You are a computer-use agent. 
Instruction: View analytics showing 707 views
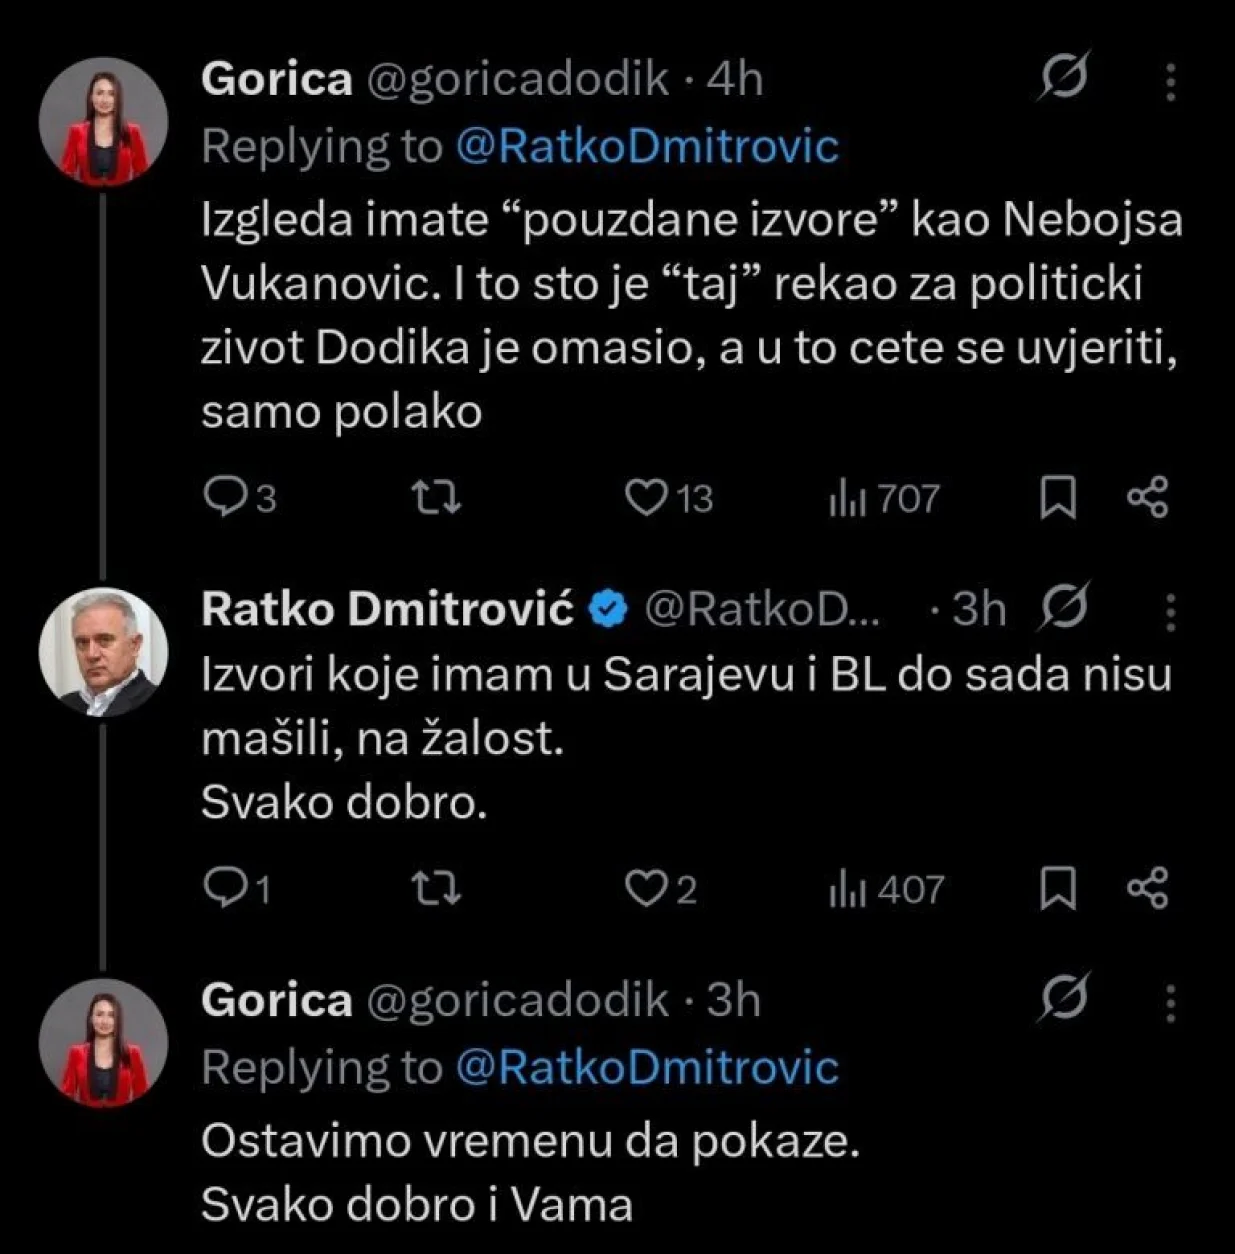click(882, 496)
